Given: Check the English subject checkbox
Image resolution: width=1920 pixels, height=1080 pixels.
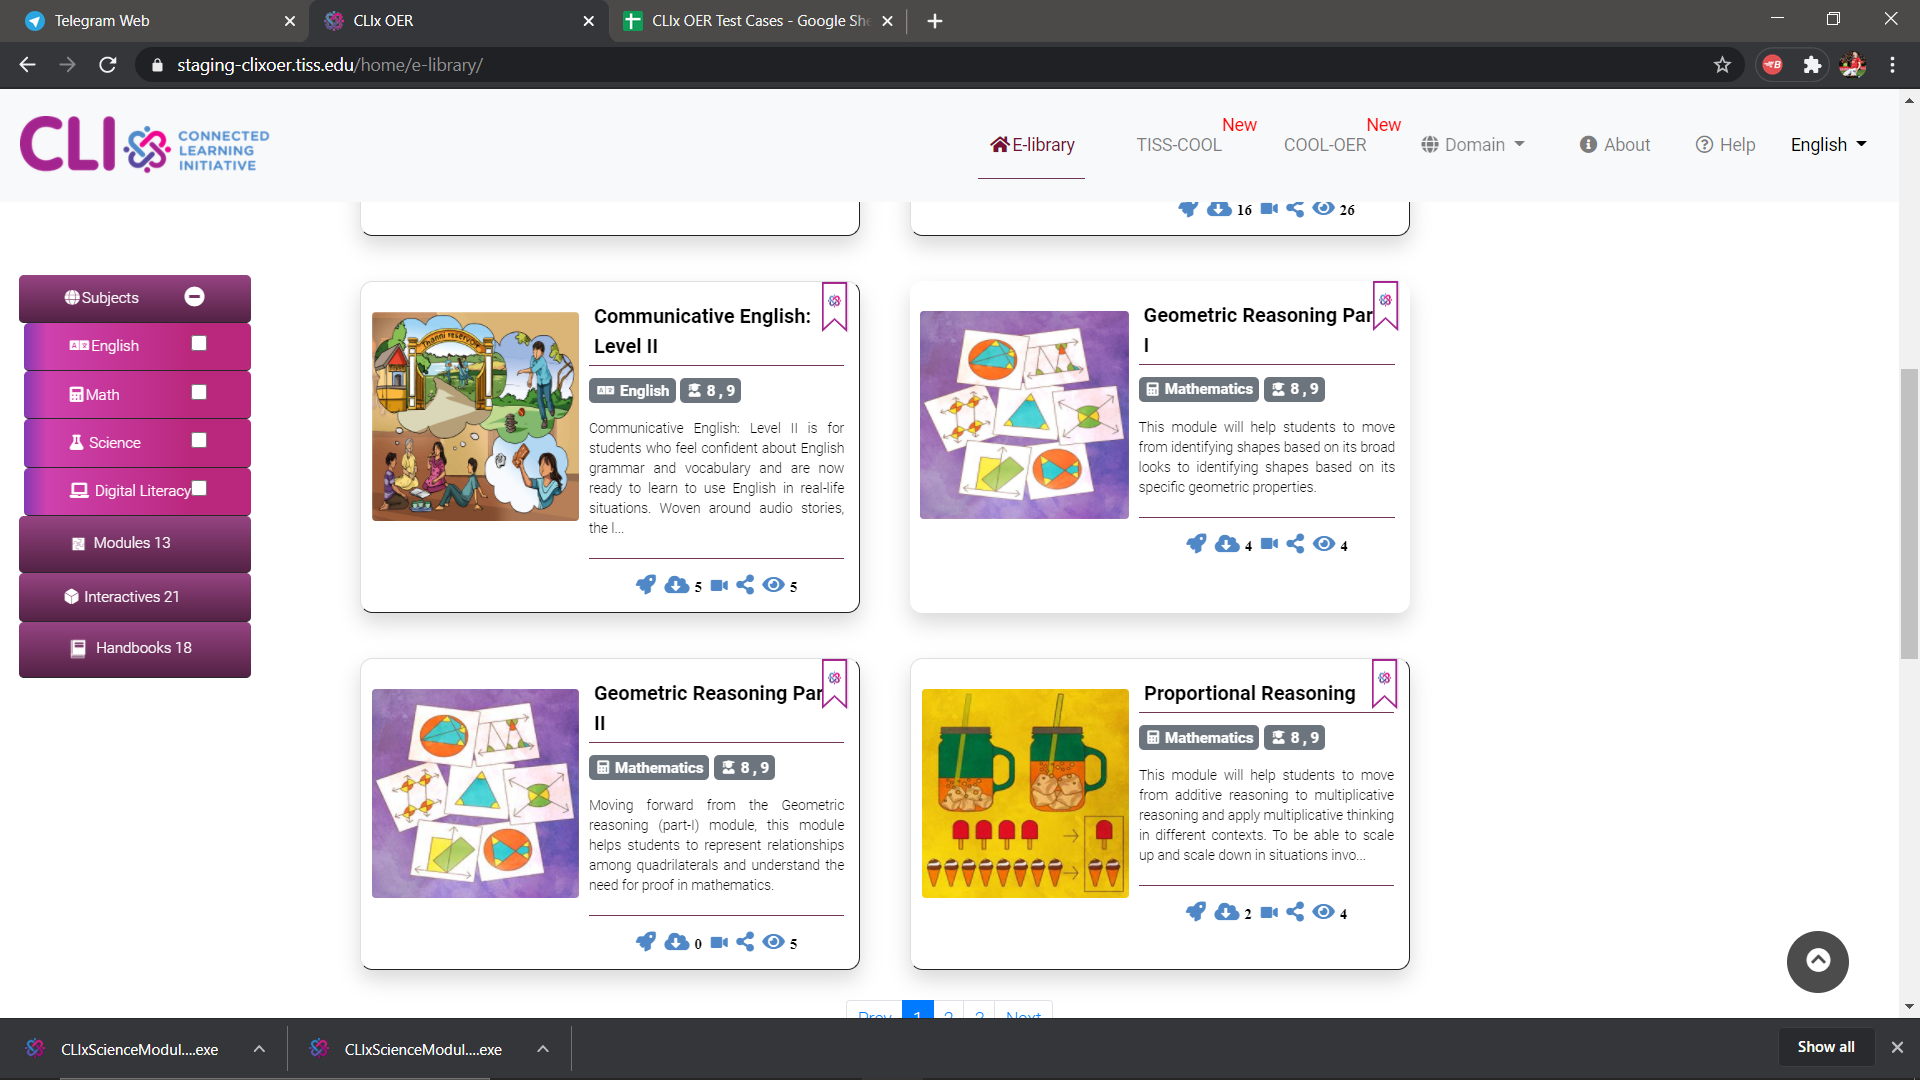Looking at the screenshot, I should point(199,343).
